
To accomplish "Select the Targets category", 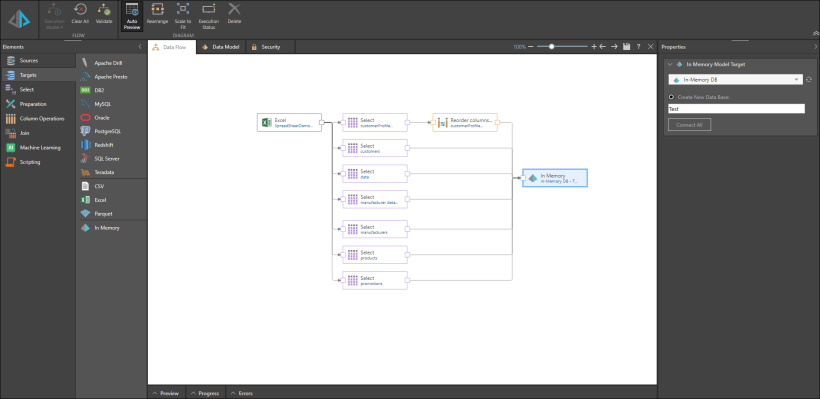I will coord(38,75).
